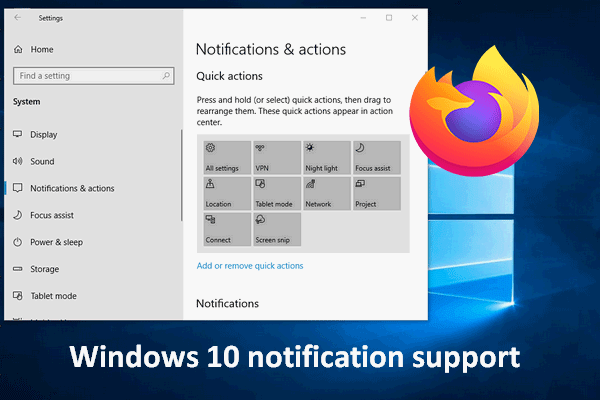Viewport: 600px width, 400px height.
Task: Click the Find a setting search box
Action: [94, 76]
